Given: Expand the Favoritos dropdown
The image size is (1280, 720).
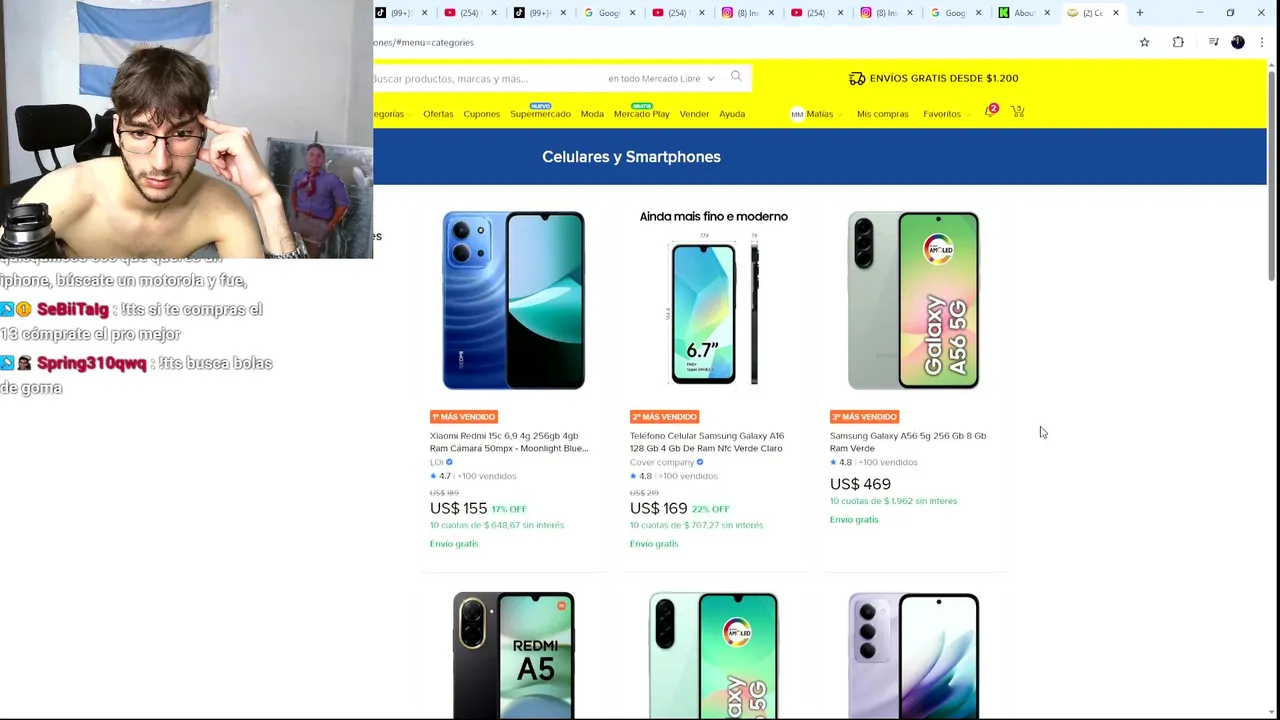Looking at the screenshot, I should [945, 114].
